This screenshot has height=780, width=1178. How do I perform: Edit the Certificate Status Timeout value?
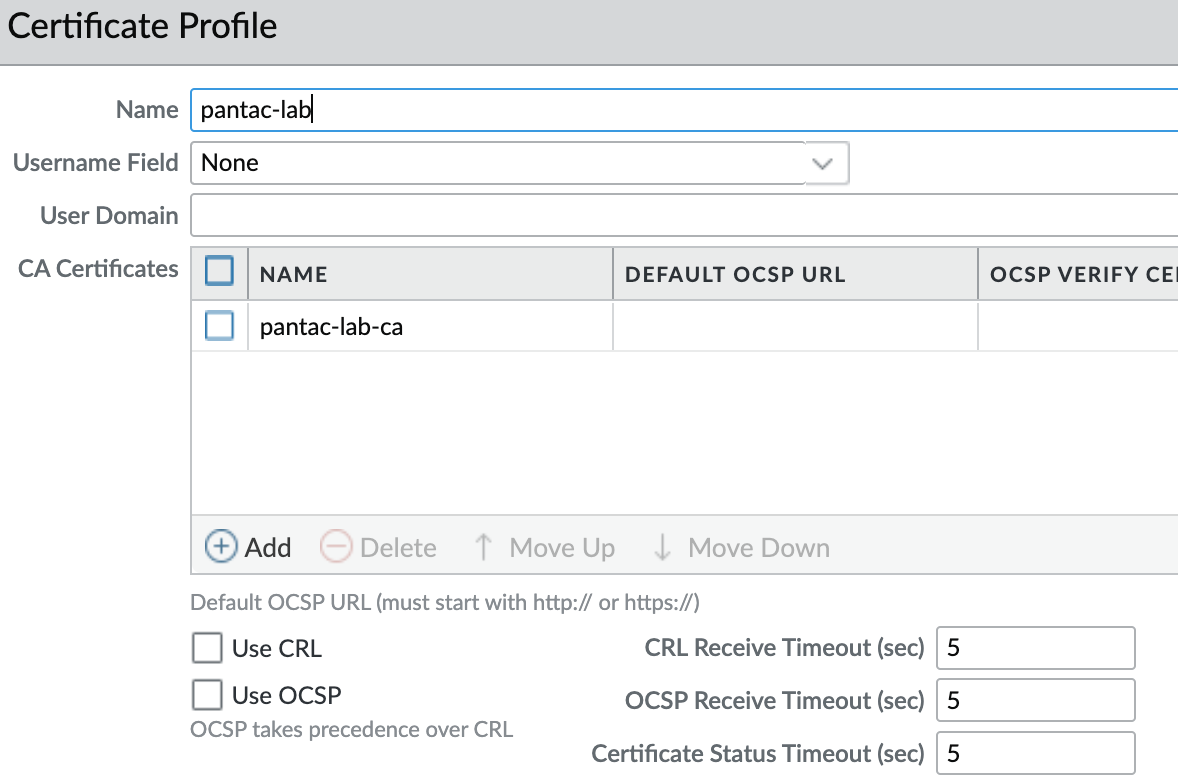[x=1035, y=753]
